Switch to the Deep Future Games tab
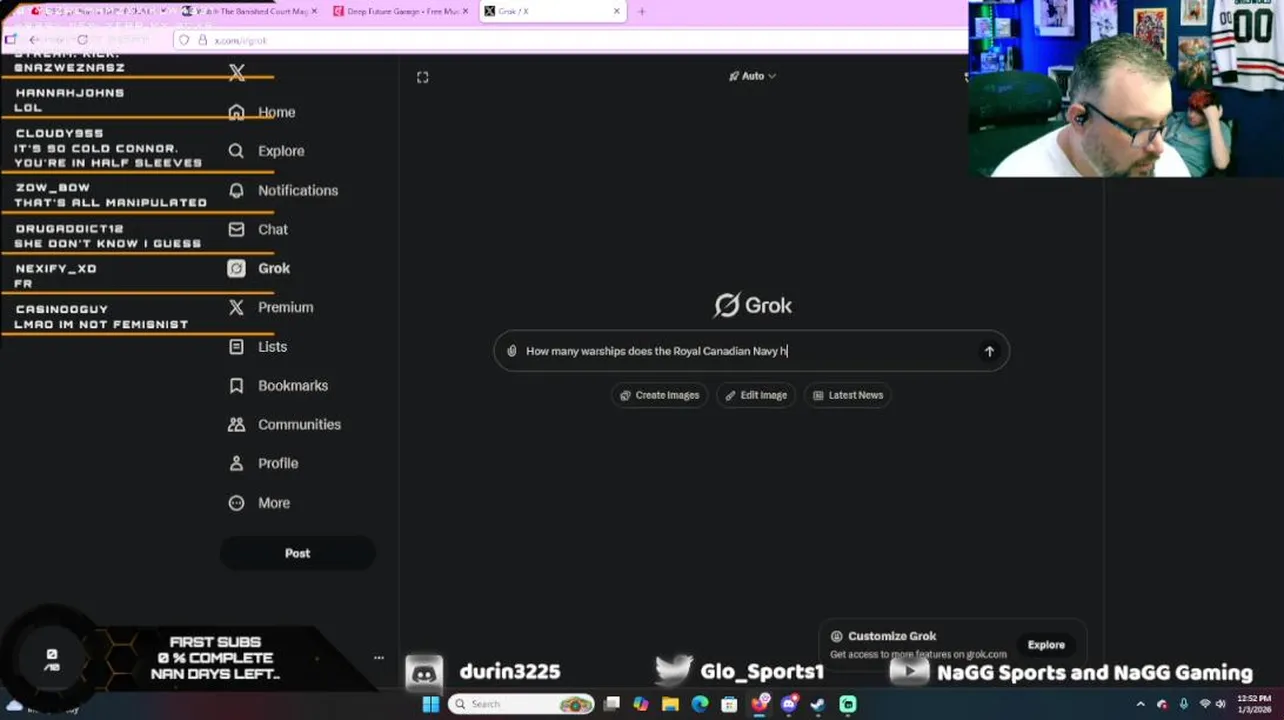This screenshot has height=720, width=1284. (400, 11)
